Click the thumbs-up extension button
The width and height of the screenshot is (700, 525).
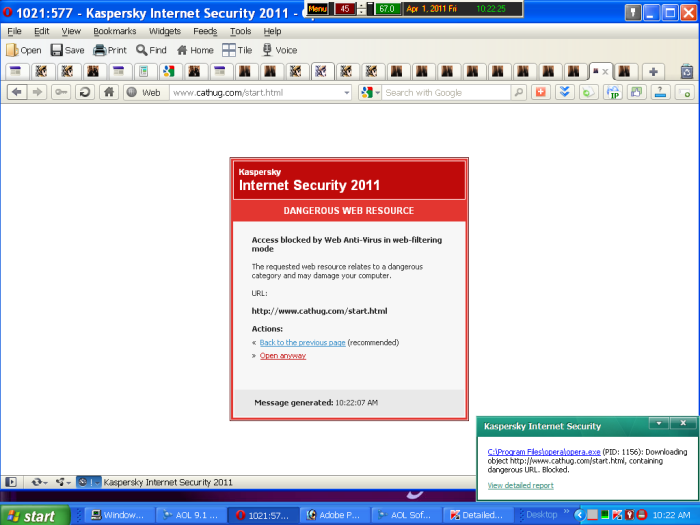(x=636, y=92)
